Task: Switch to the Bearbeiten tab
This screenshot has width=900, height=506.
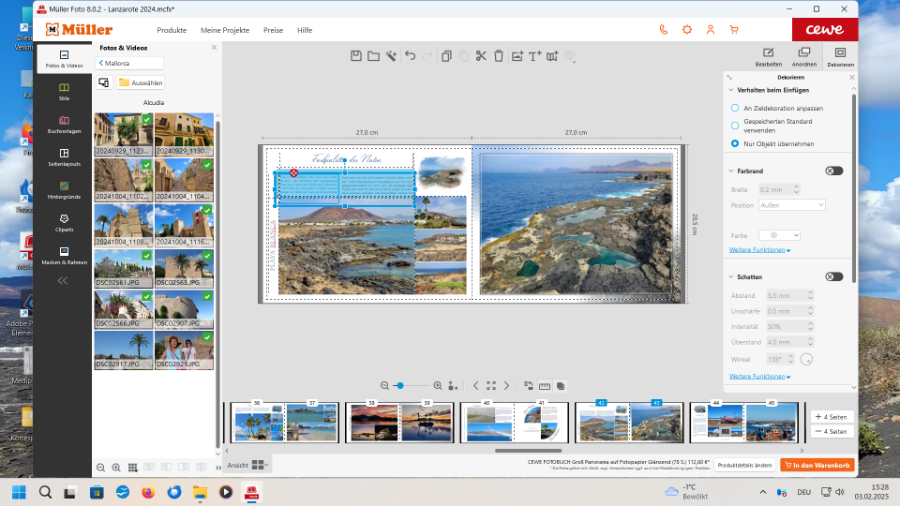Action: tap(768, 56)
